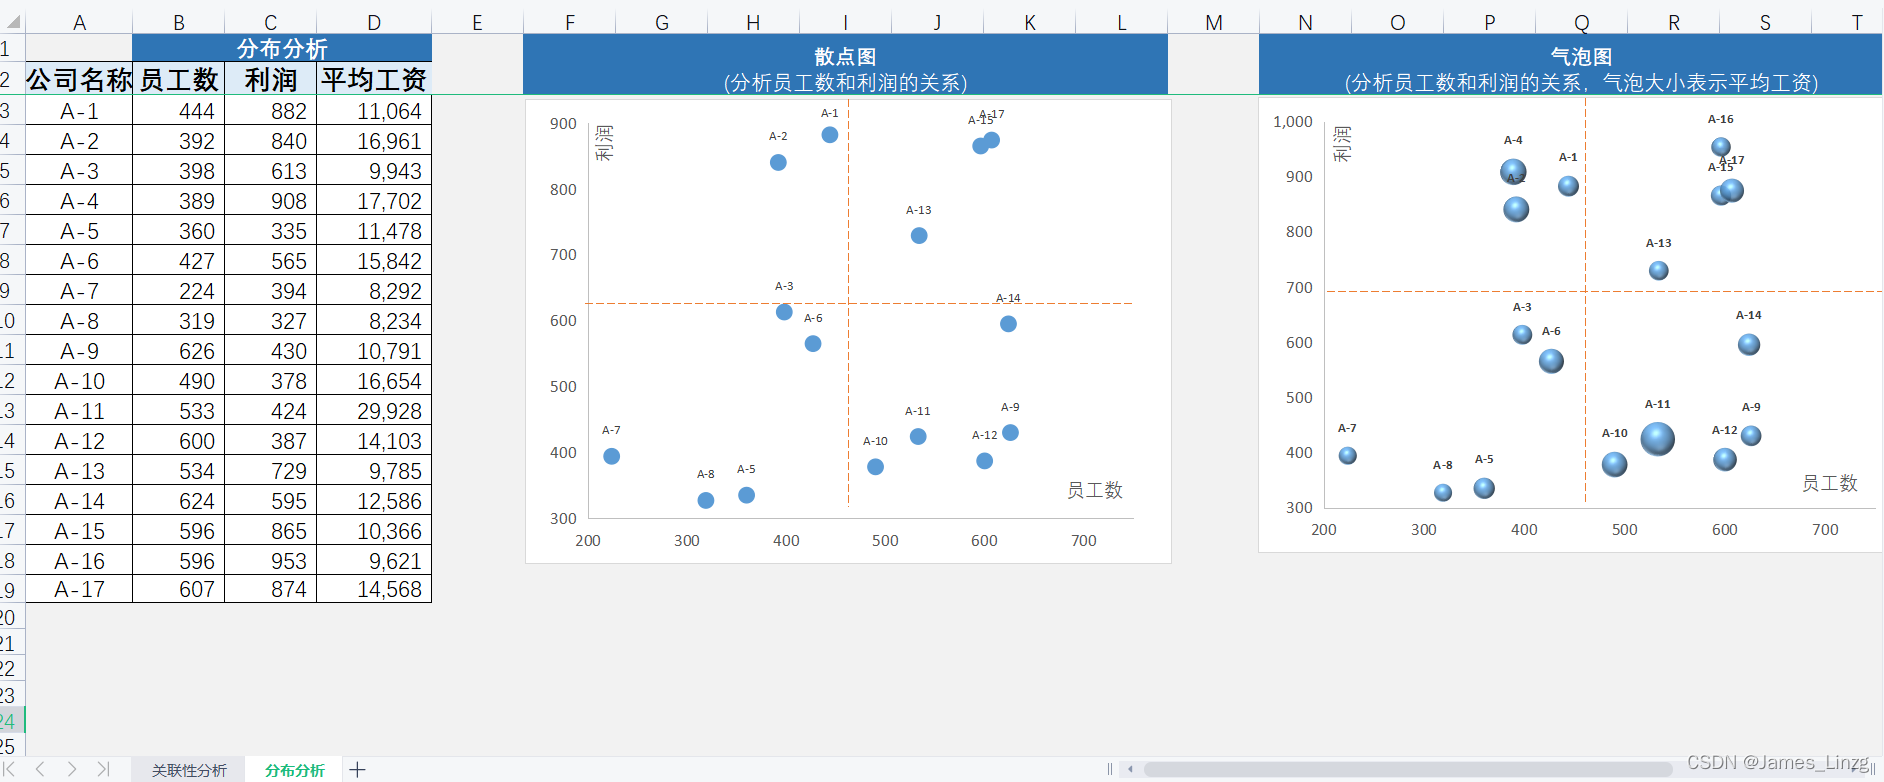Select the cell with value 29,928
This screenshot has height=782, width=1884.
point(374,411)
